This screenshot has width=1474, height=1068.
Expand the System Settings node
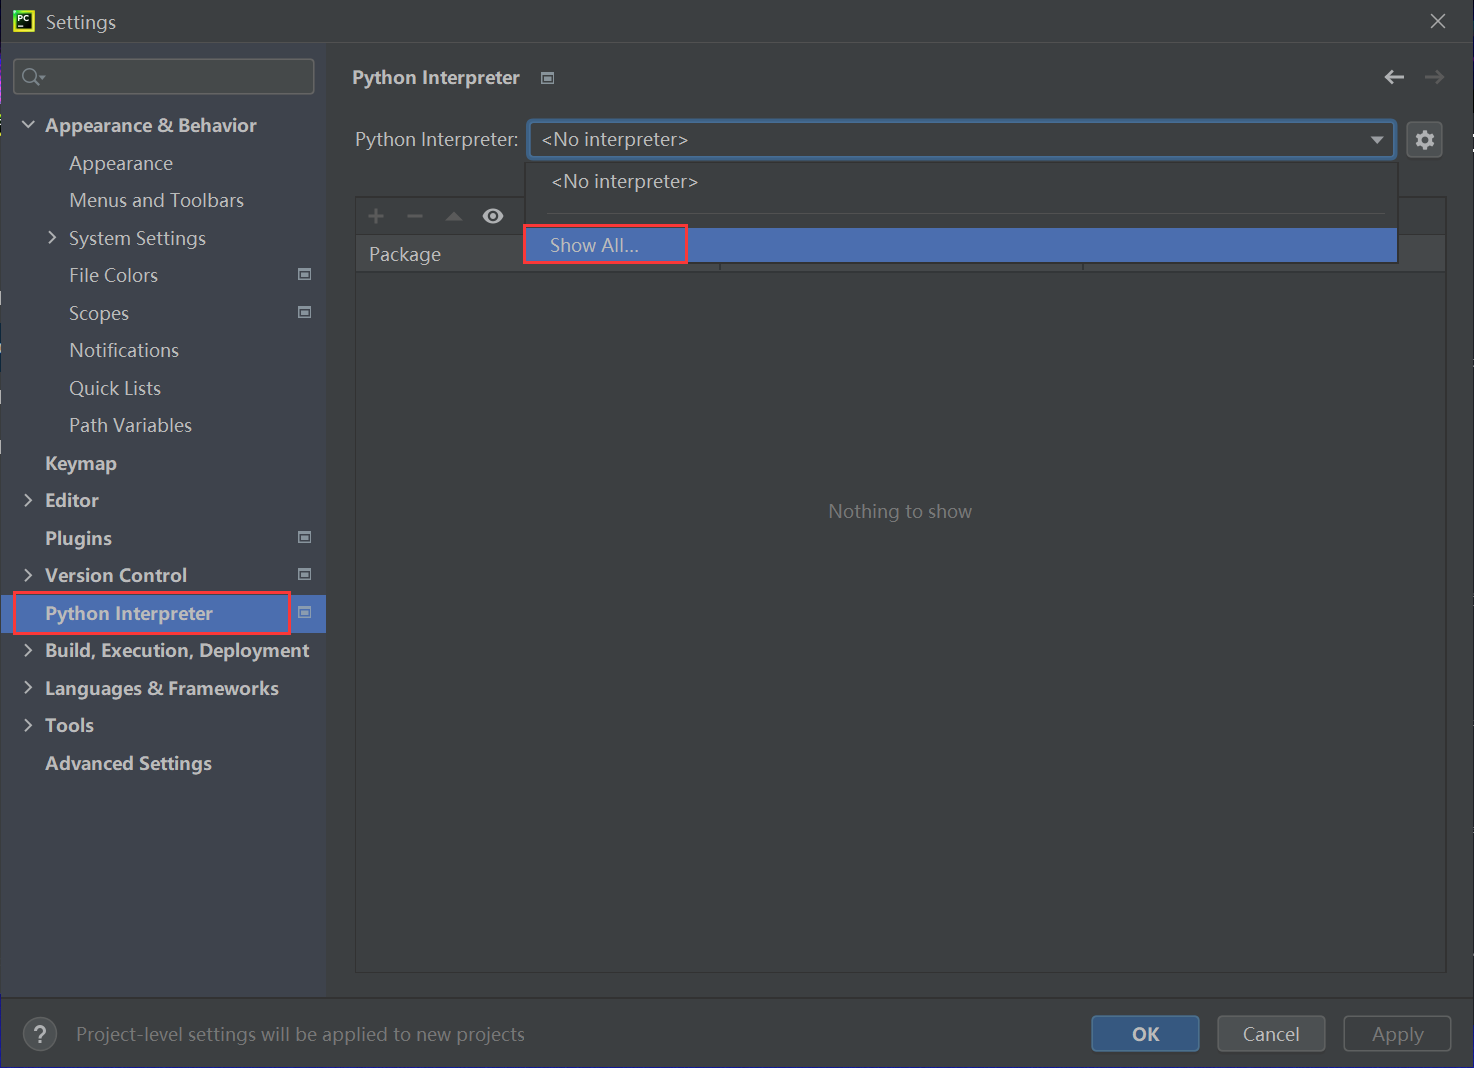(52, 237)
